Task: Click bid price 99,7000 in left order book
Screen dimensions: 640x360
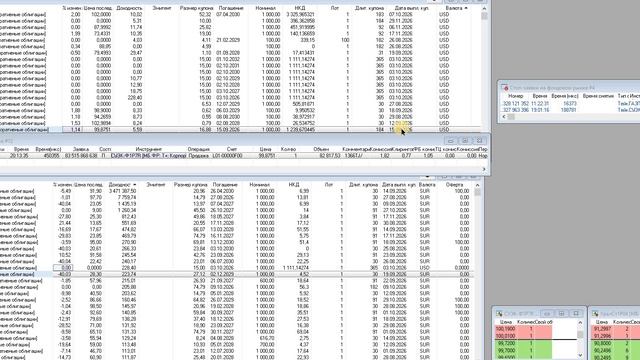Action: point(506,351)
